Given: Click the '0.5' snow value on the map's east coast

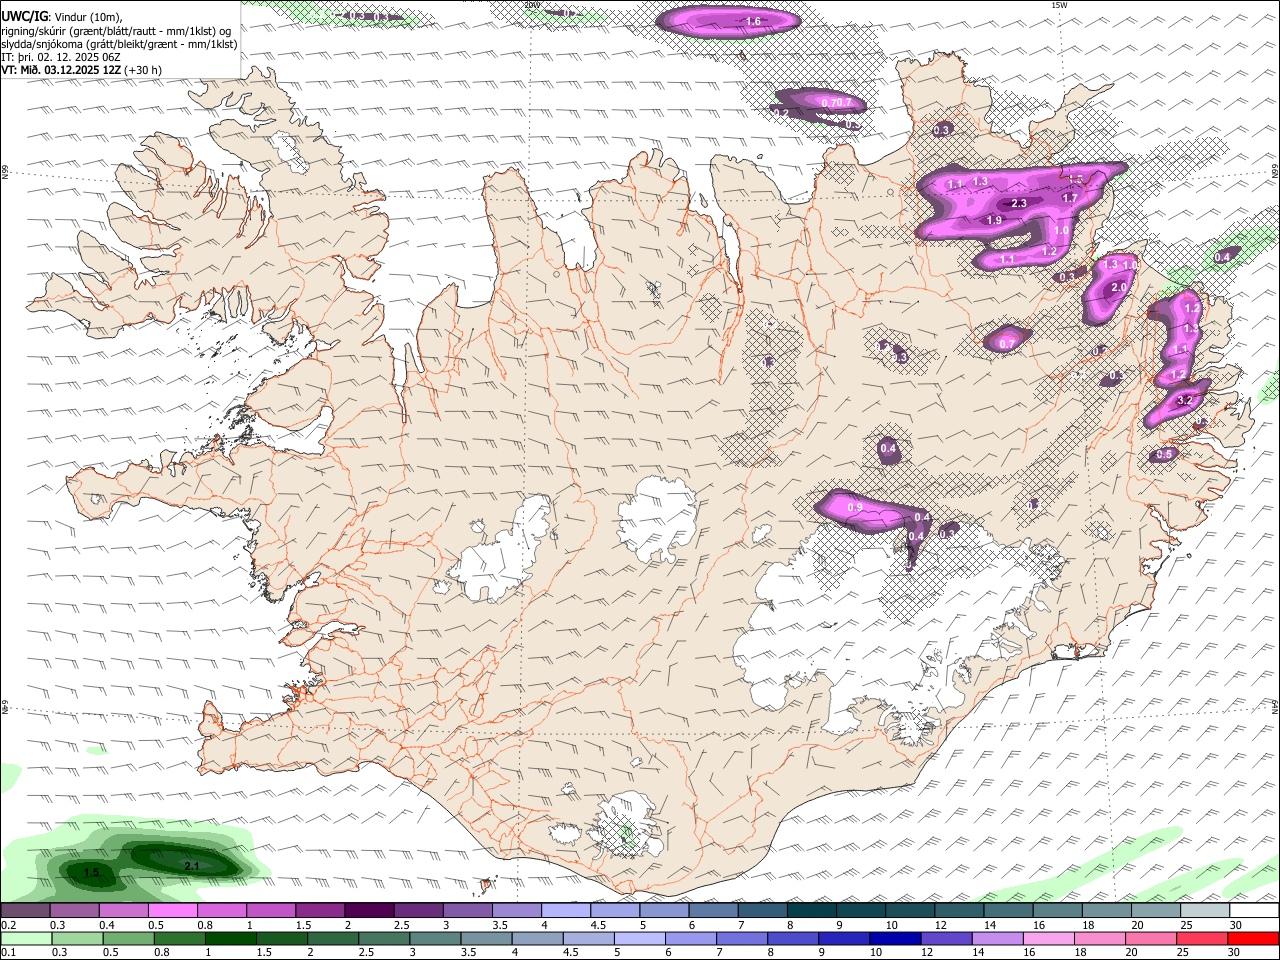Looking at the screenshot, I should pyautogui.click(x=1164, y=455).
